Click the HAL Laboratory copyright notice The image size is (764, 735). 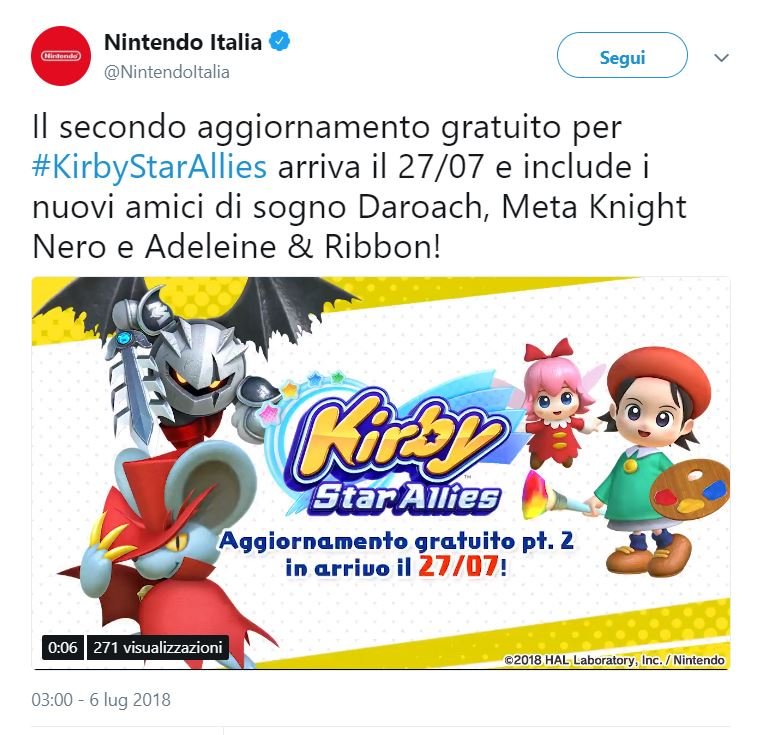pyautogui.click(x=614, y=660)
